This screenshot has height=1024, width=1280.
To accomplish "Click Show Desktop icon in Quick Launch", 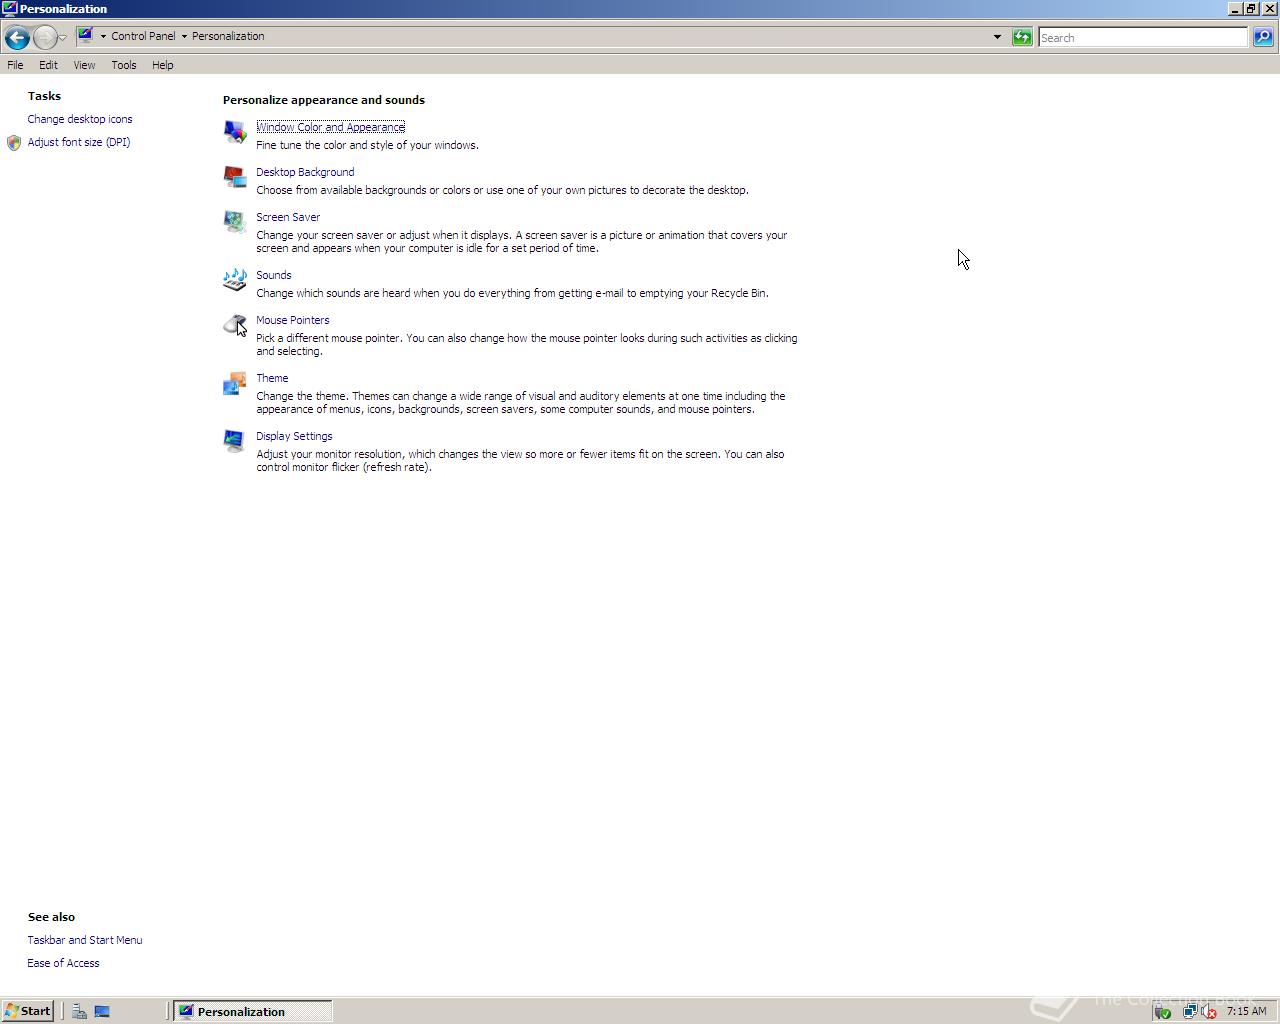I will pyautogui.click(x=102, y=1011).
